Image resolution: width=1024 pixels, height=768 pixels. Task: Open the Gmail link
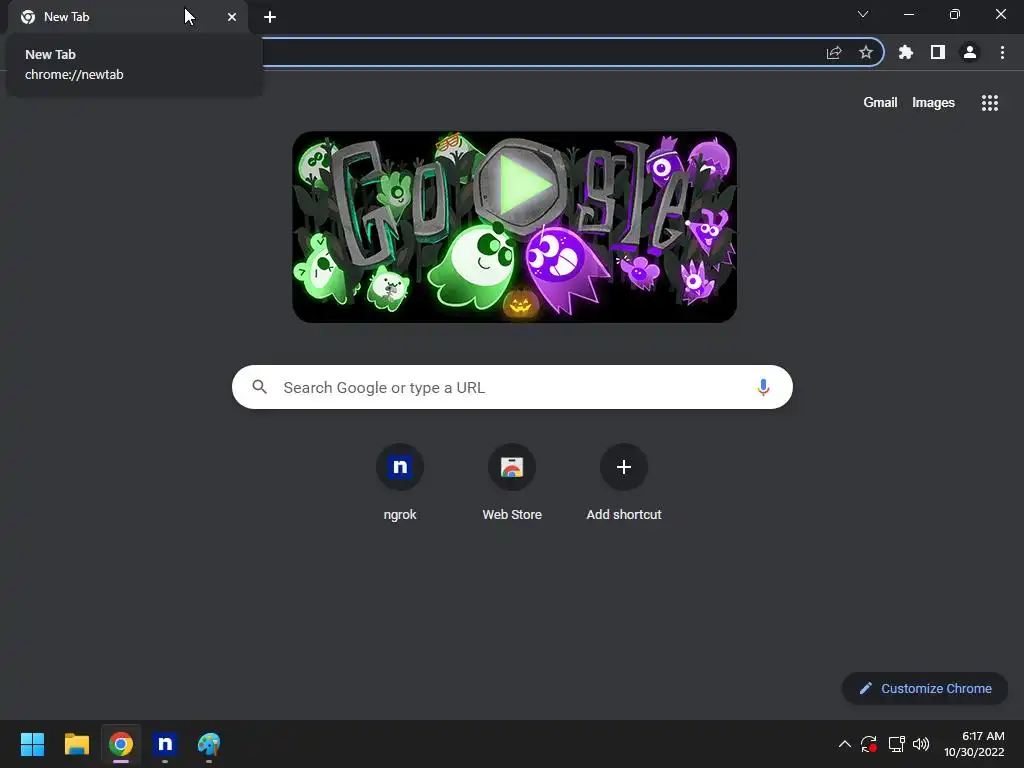click(x=880, y=103)
